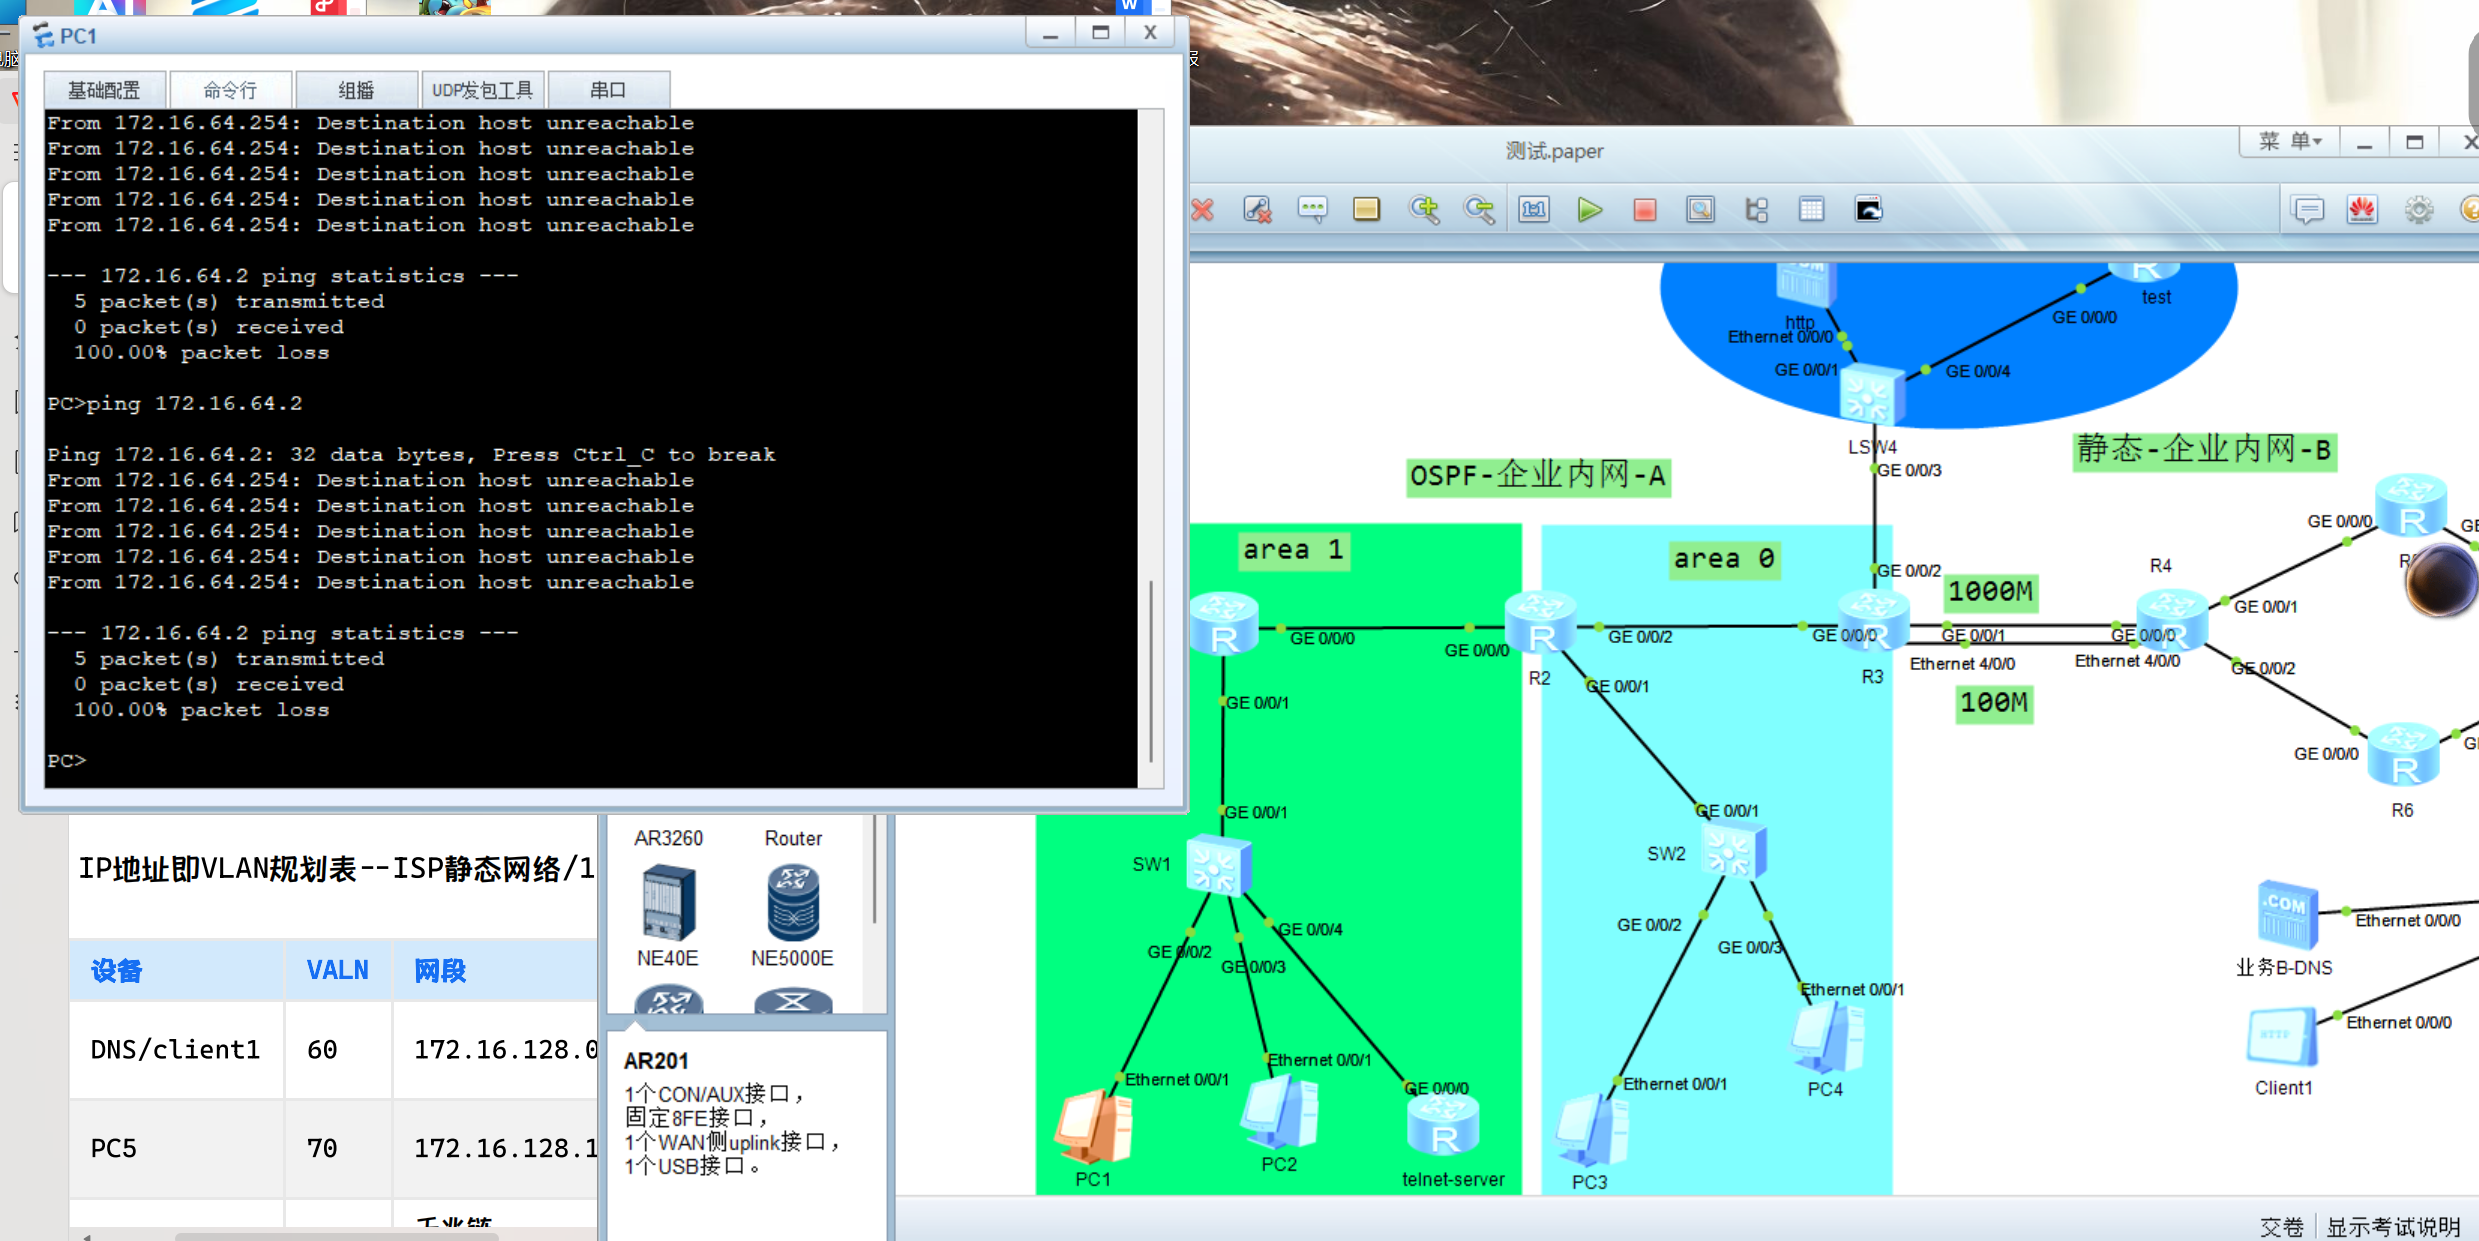Switch to the 基础配置 tab in PC1 window

point(105,91)
